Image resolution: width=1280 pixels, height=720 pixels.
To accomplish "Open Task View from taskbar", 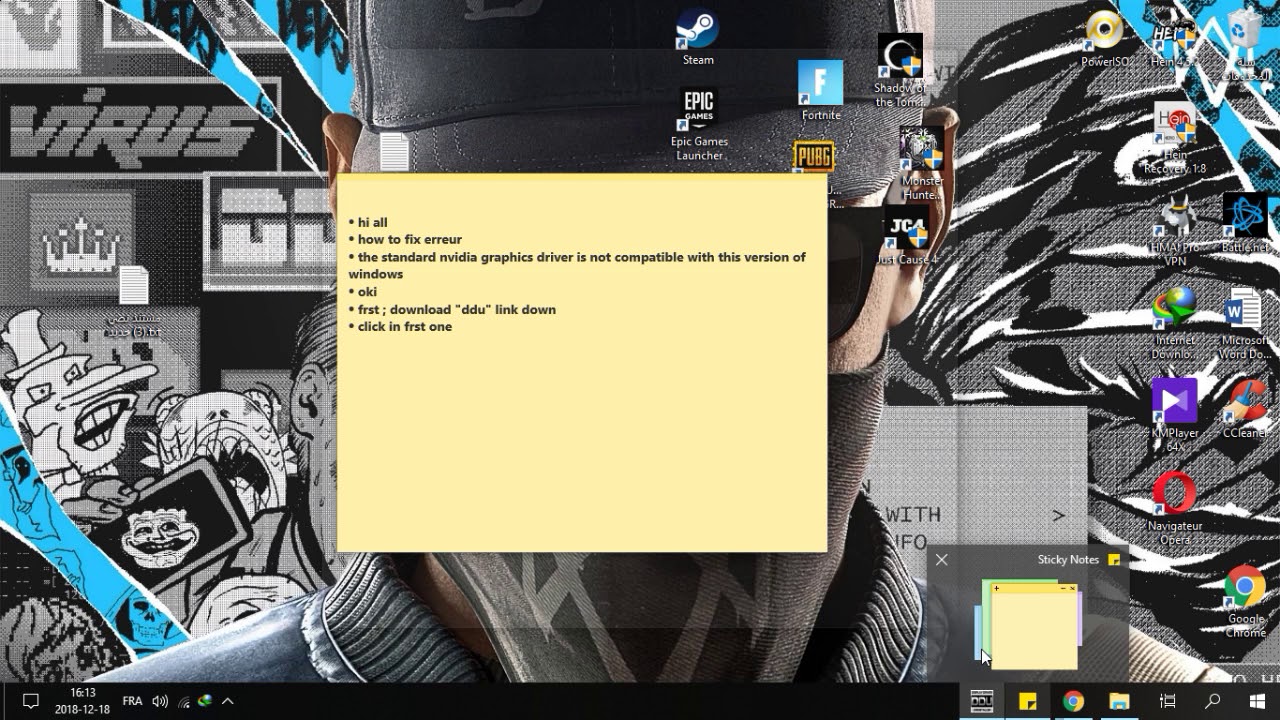I will point(1166,701).
